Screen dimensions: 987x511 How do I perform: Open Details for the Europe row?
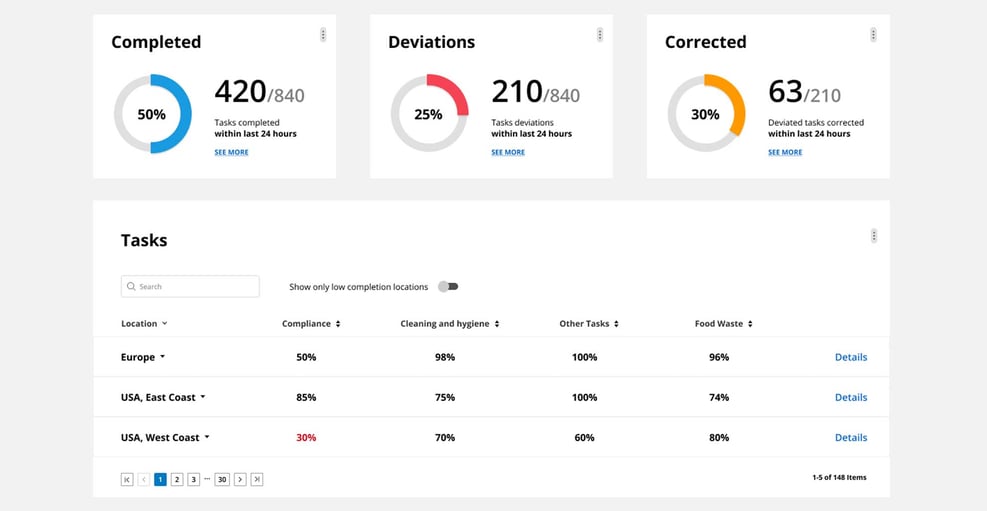click(x=850, y=357)
